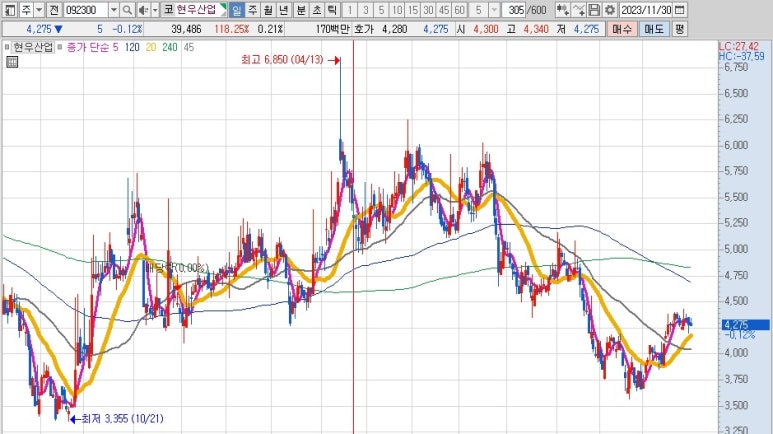Click the current price 4,275 in quote bar
This screenshot has height=434, width=773.
tap(39, 29)
